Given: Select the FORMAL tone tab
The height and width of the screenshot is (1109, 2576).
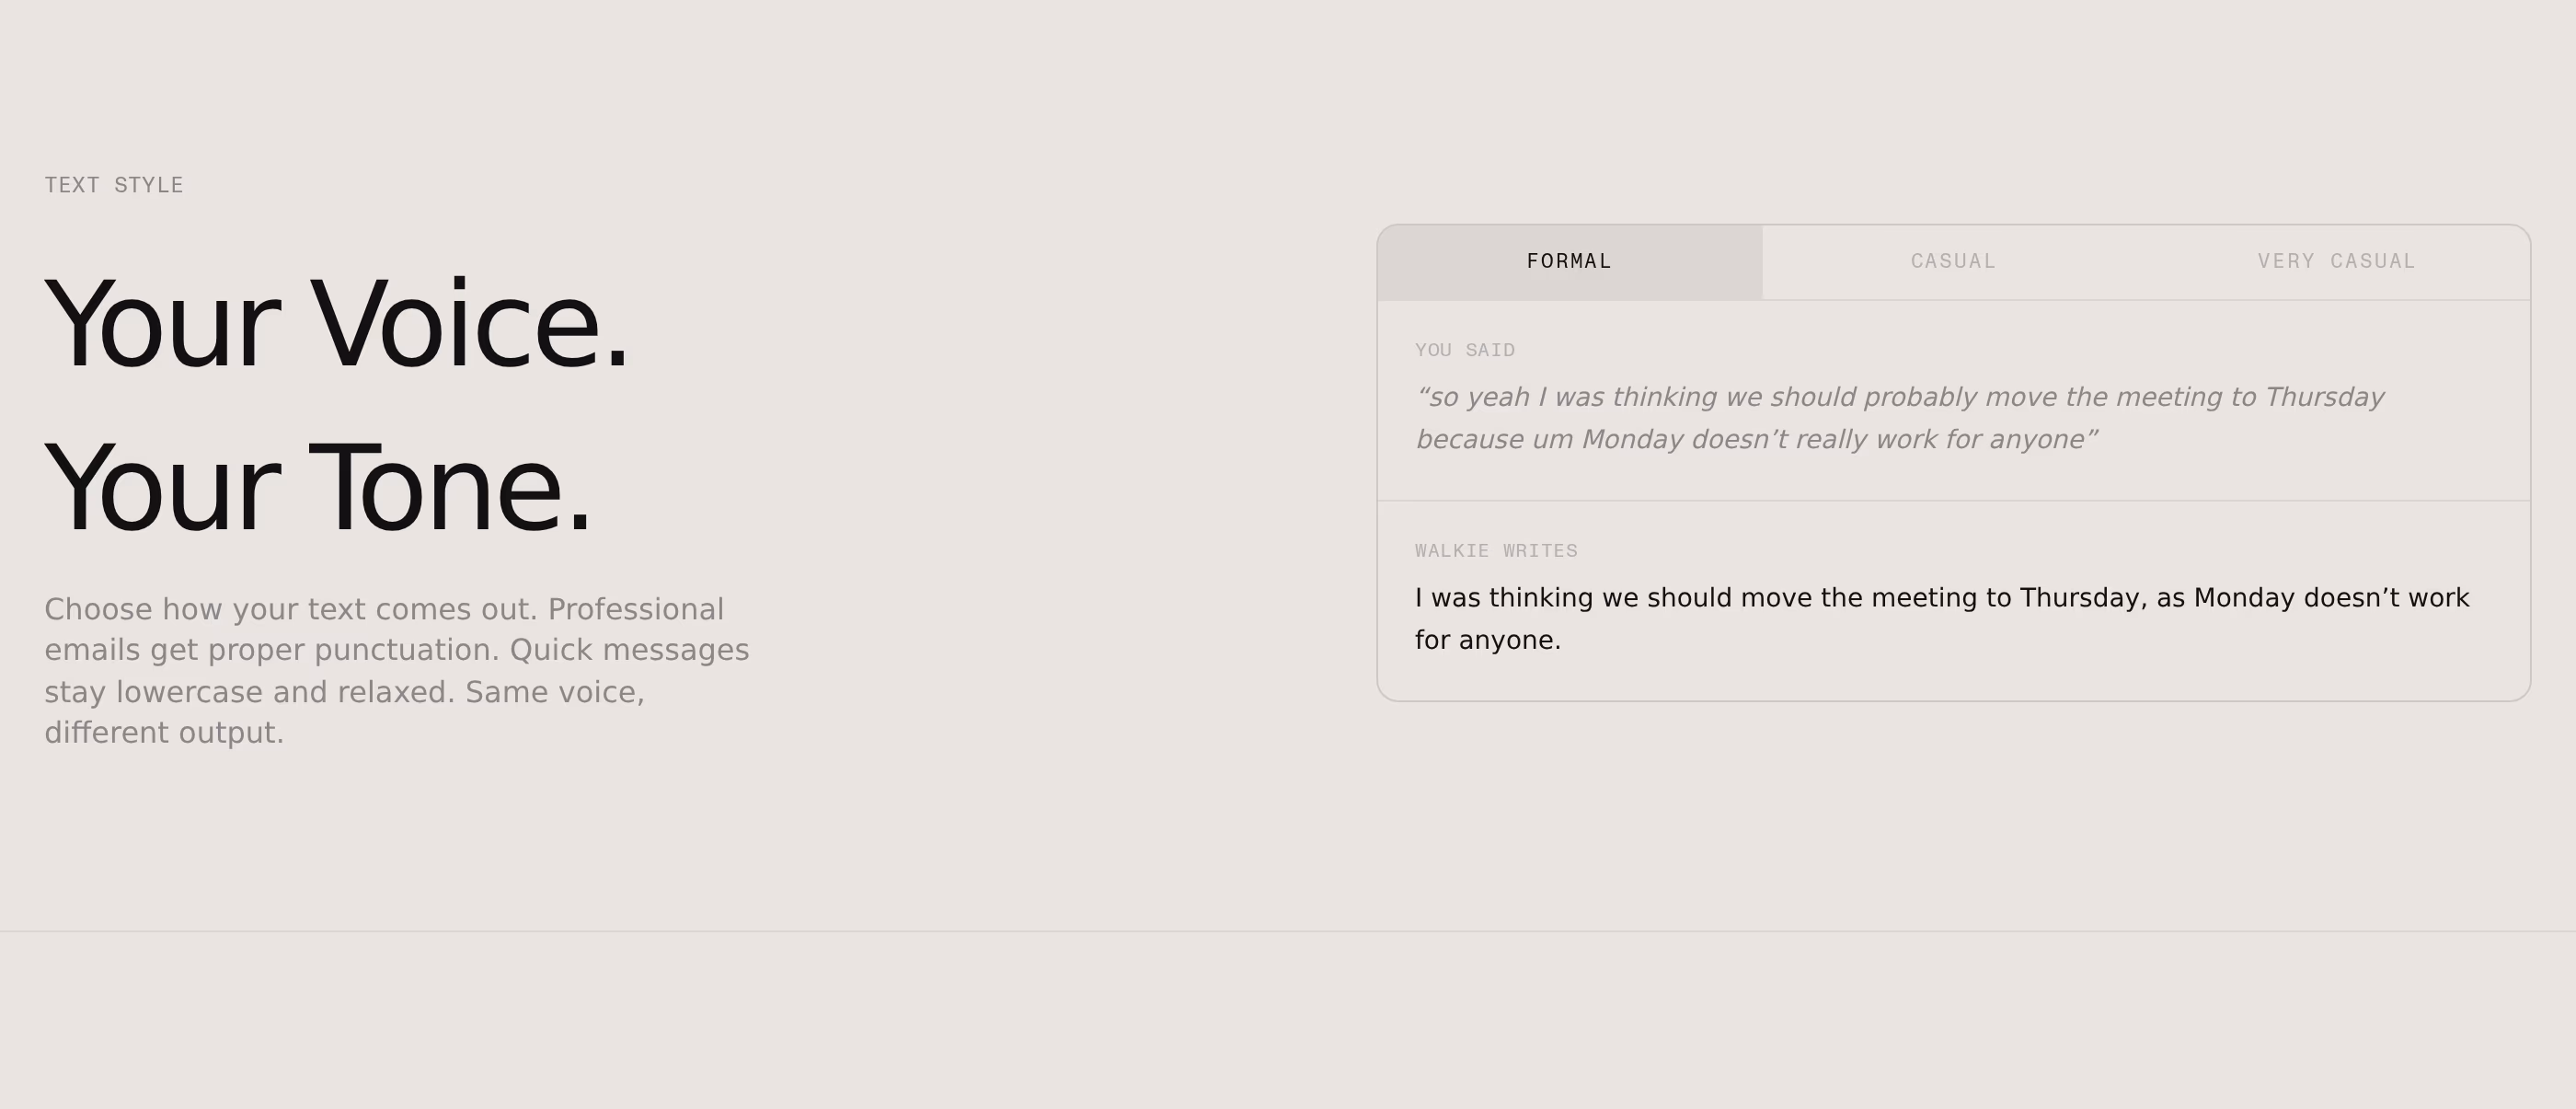Looking at the screenshot, I should coord(1569,262).
